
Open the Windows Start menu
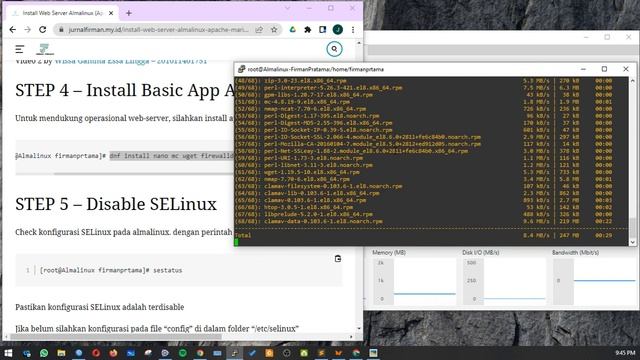[x=8, y=353]
